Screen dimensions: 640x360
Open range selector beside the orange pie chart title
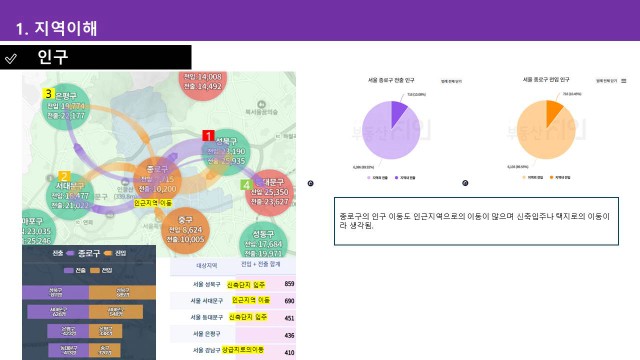pos(606,81)
